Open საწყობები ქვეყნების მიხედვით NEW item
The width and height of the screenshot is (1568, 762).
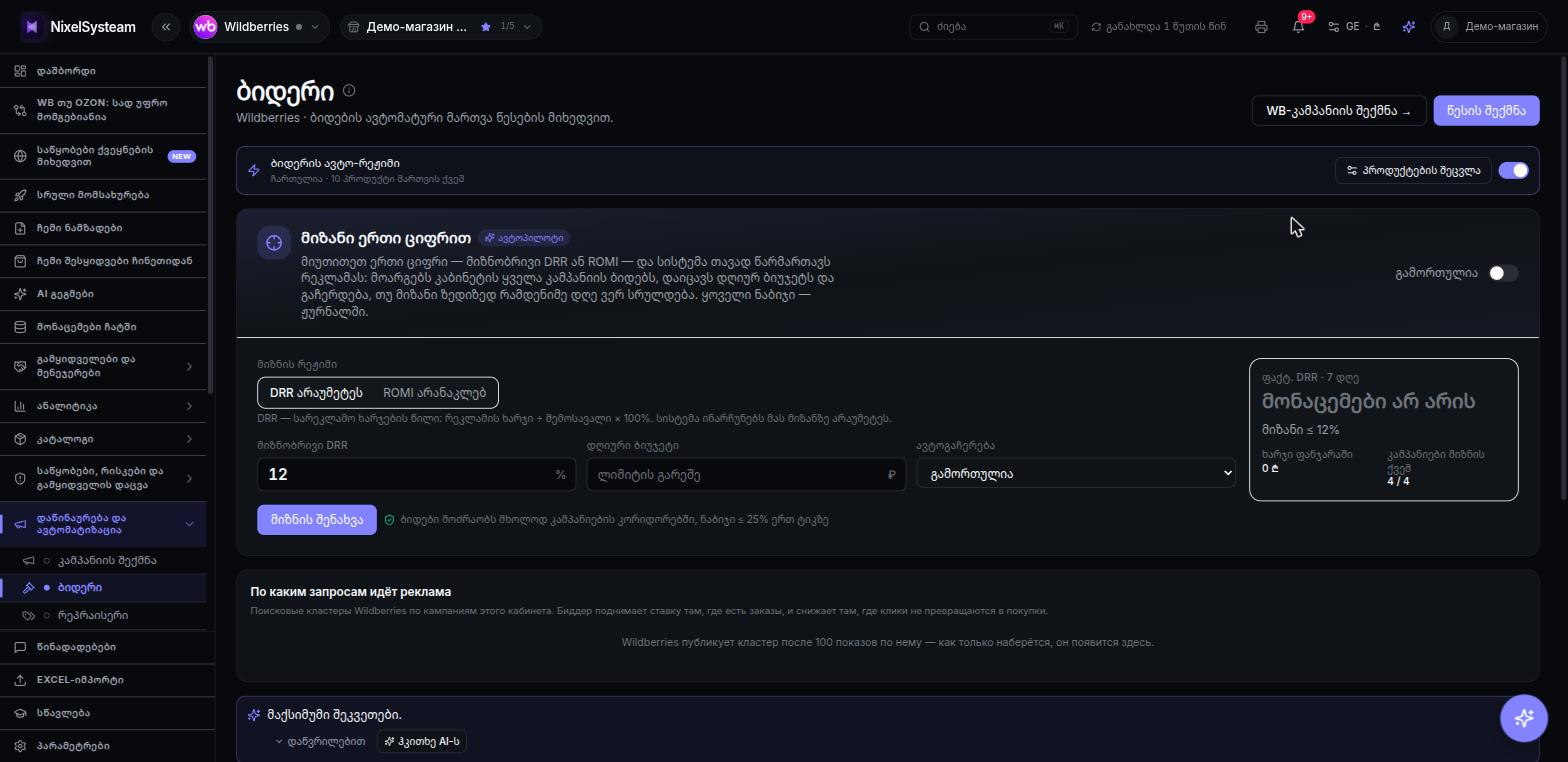tap(104, 156)
